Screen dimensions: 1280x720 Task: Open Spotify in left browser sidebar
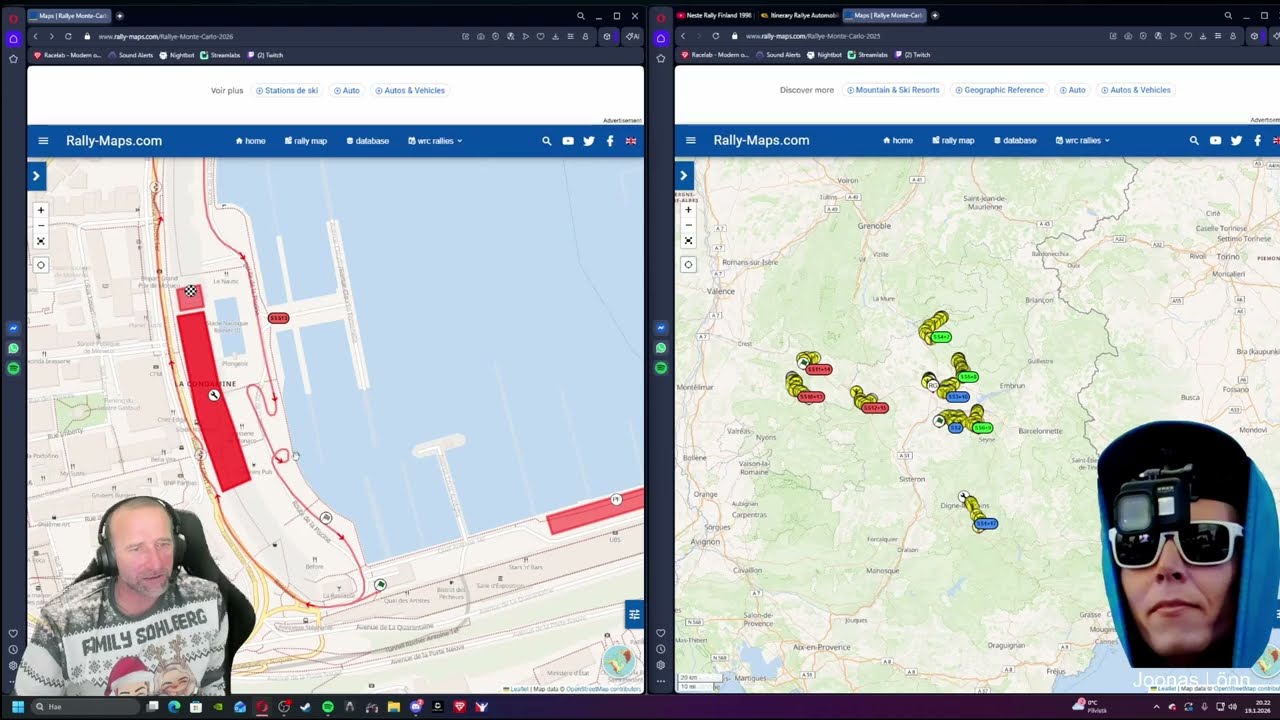[x=13, y=368]
